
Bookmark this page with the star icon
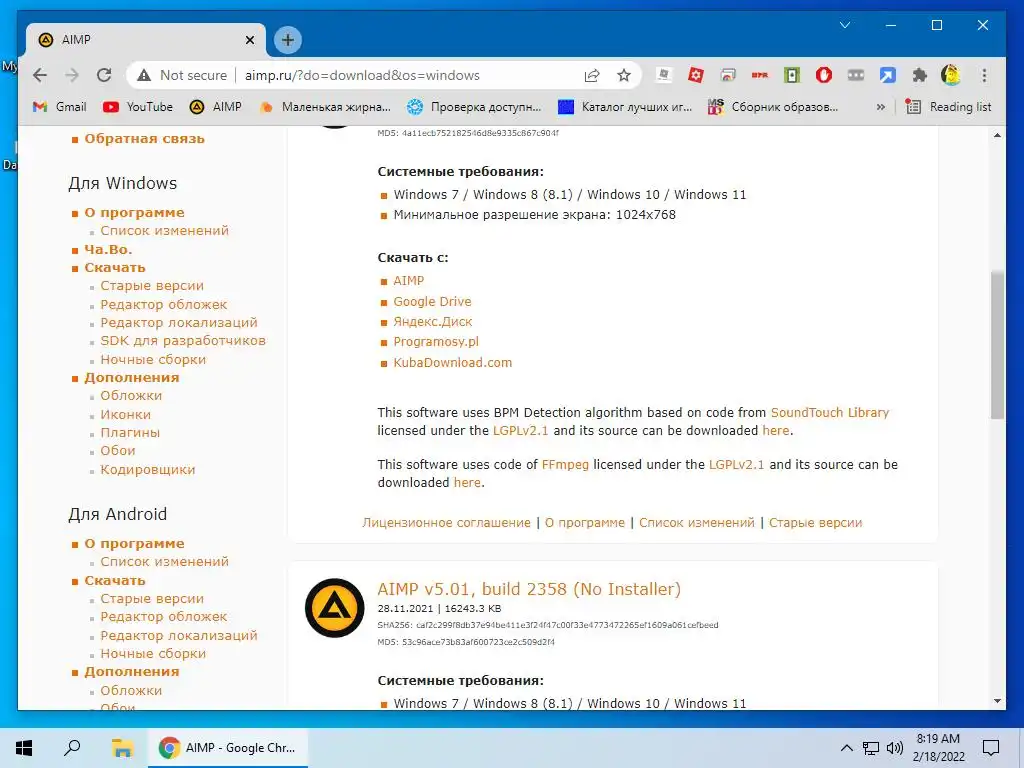click(624, 75)
